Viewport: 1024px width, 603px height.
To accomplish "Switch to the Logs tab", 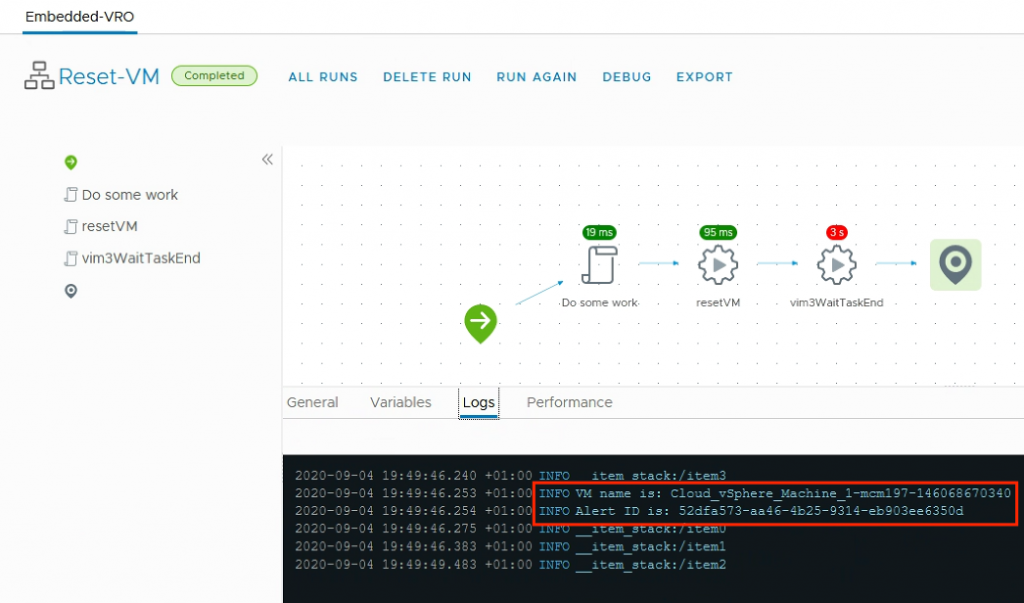I will (x=479, y=402).
